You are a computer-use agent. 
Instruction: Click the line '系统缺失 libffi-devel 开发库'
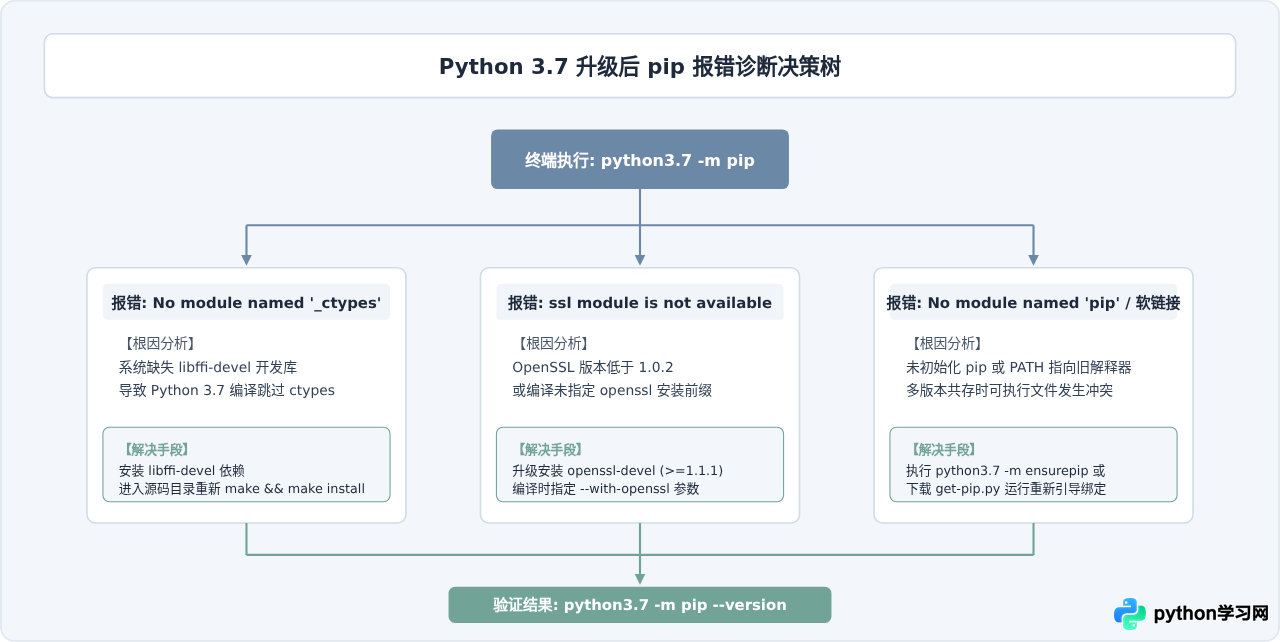pyautogui.click(x=208, y=367)
